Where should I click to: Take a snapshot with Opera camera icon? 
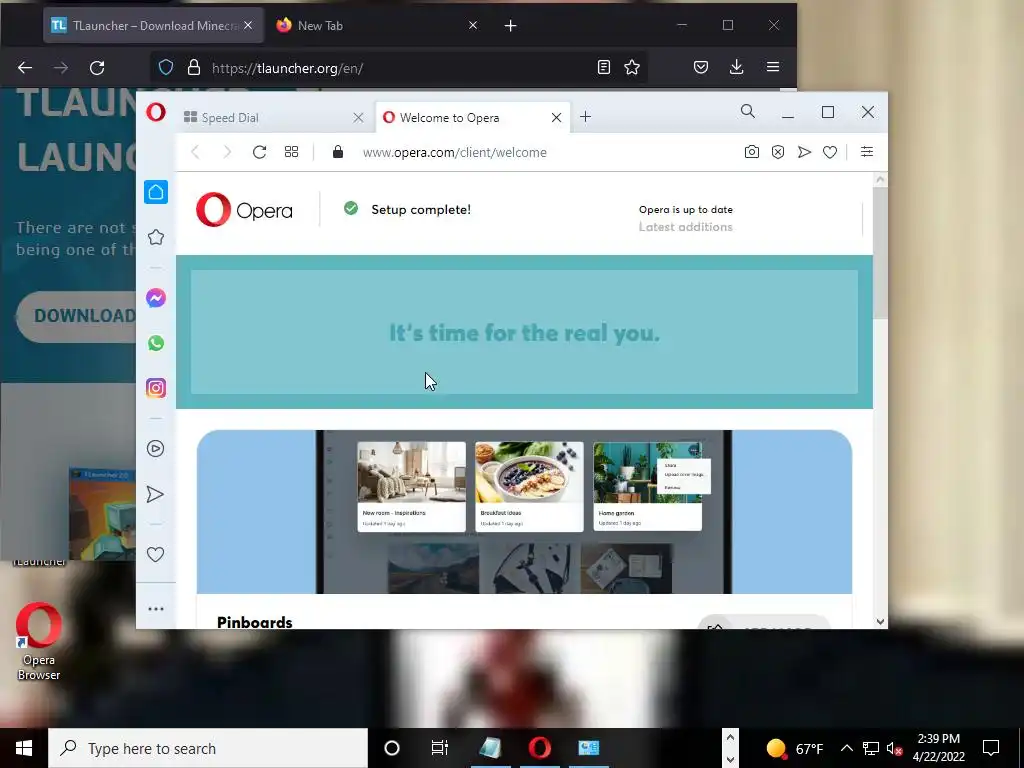click(752, 152)
